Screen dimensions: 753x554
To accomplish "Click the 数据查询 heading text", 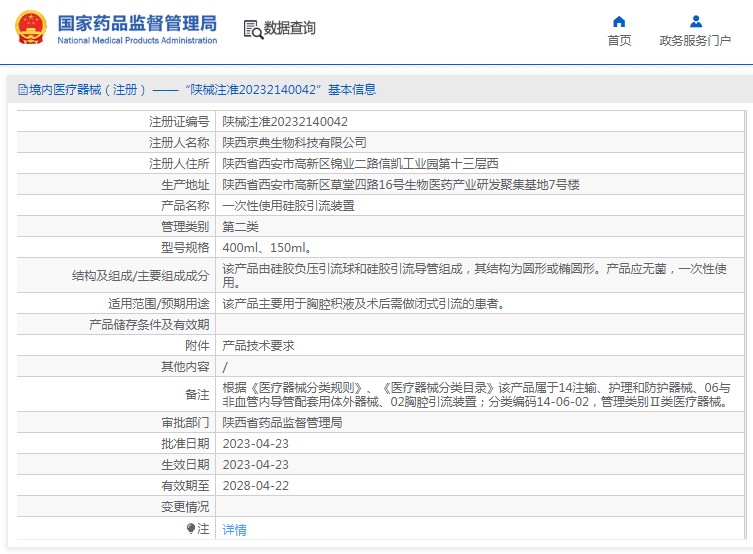I will pyautogui.click(x=290, y=28).
